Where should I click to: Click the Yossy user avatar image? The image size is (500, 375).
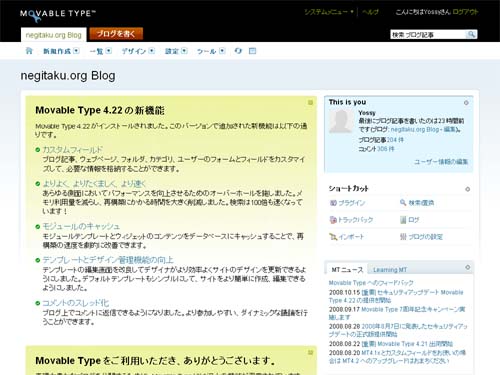[x=341, y=121]
